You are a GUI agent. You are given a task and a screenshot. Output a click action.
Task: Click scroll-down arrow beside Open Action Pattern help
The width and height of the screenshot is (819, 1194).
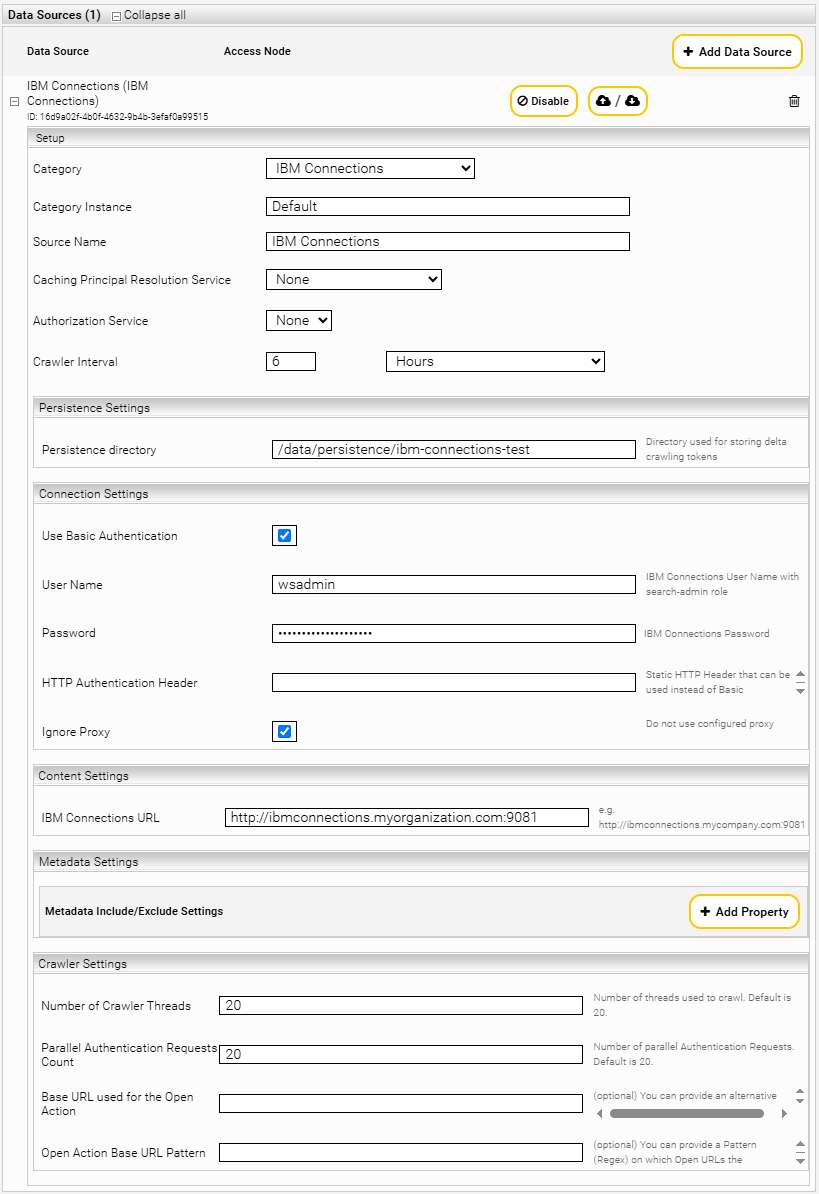(x=800, y=1160)
